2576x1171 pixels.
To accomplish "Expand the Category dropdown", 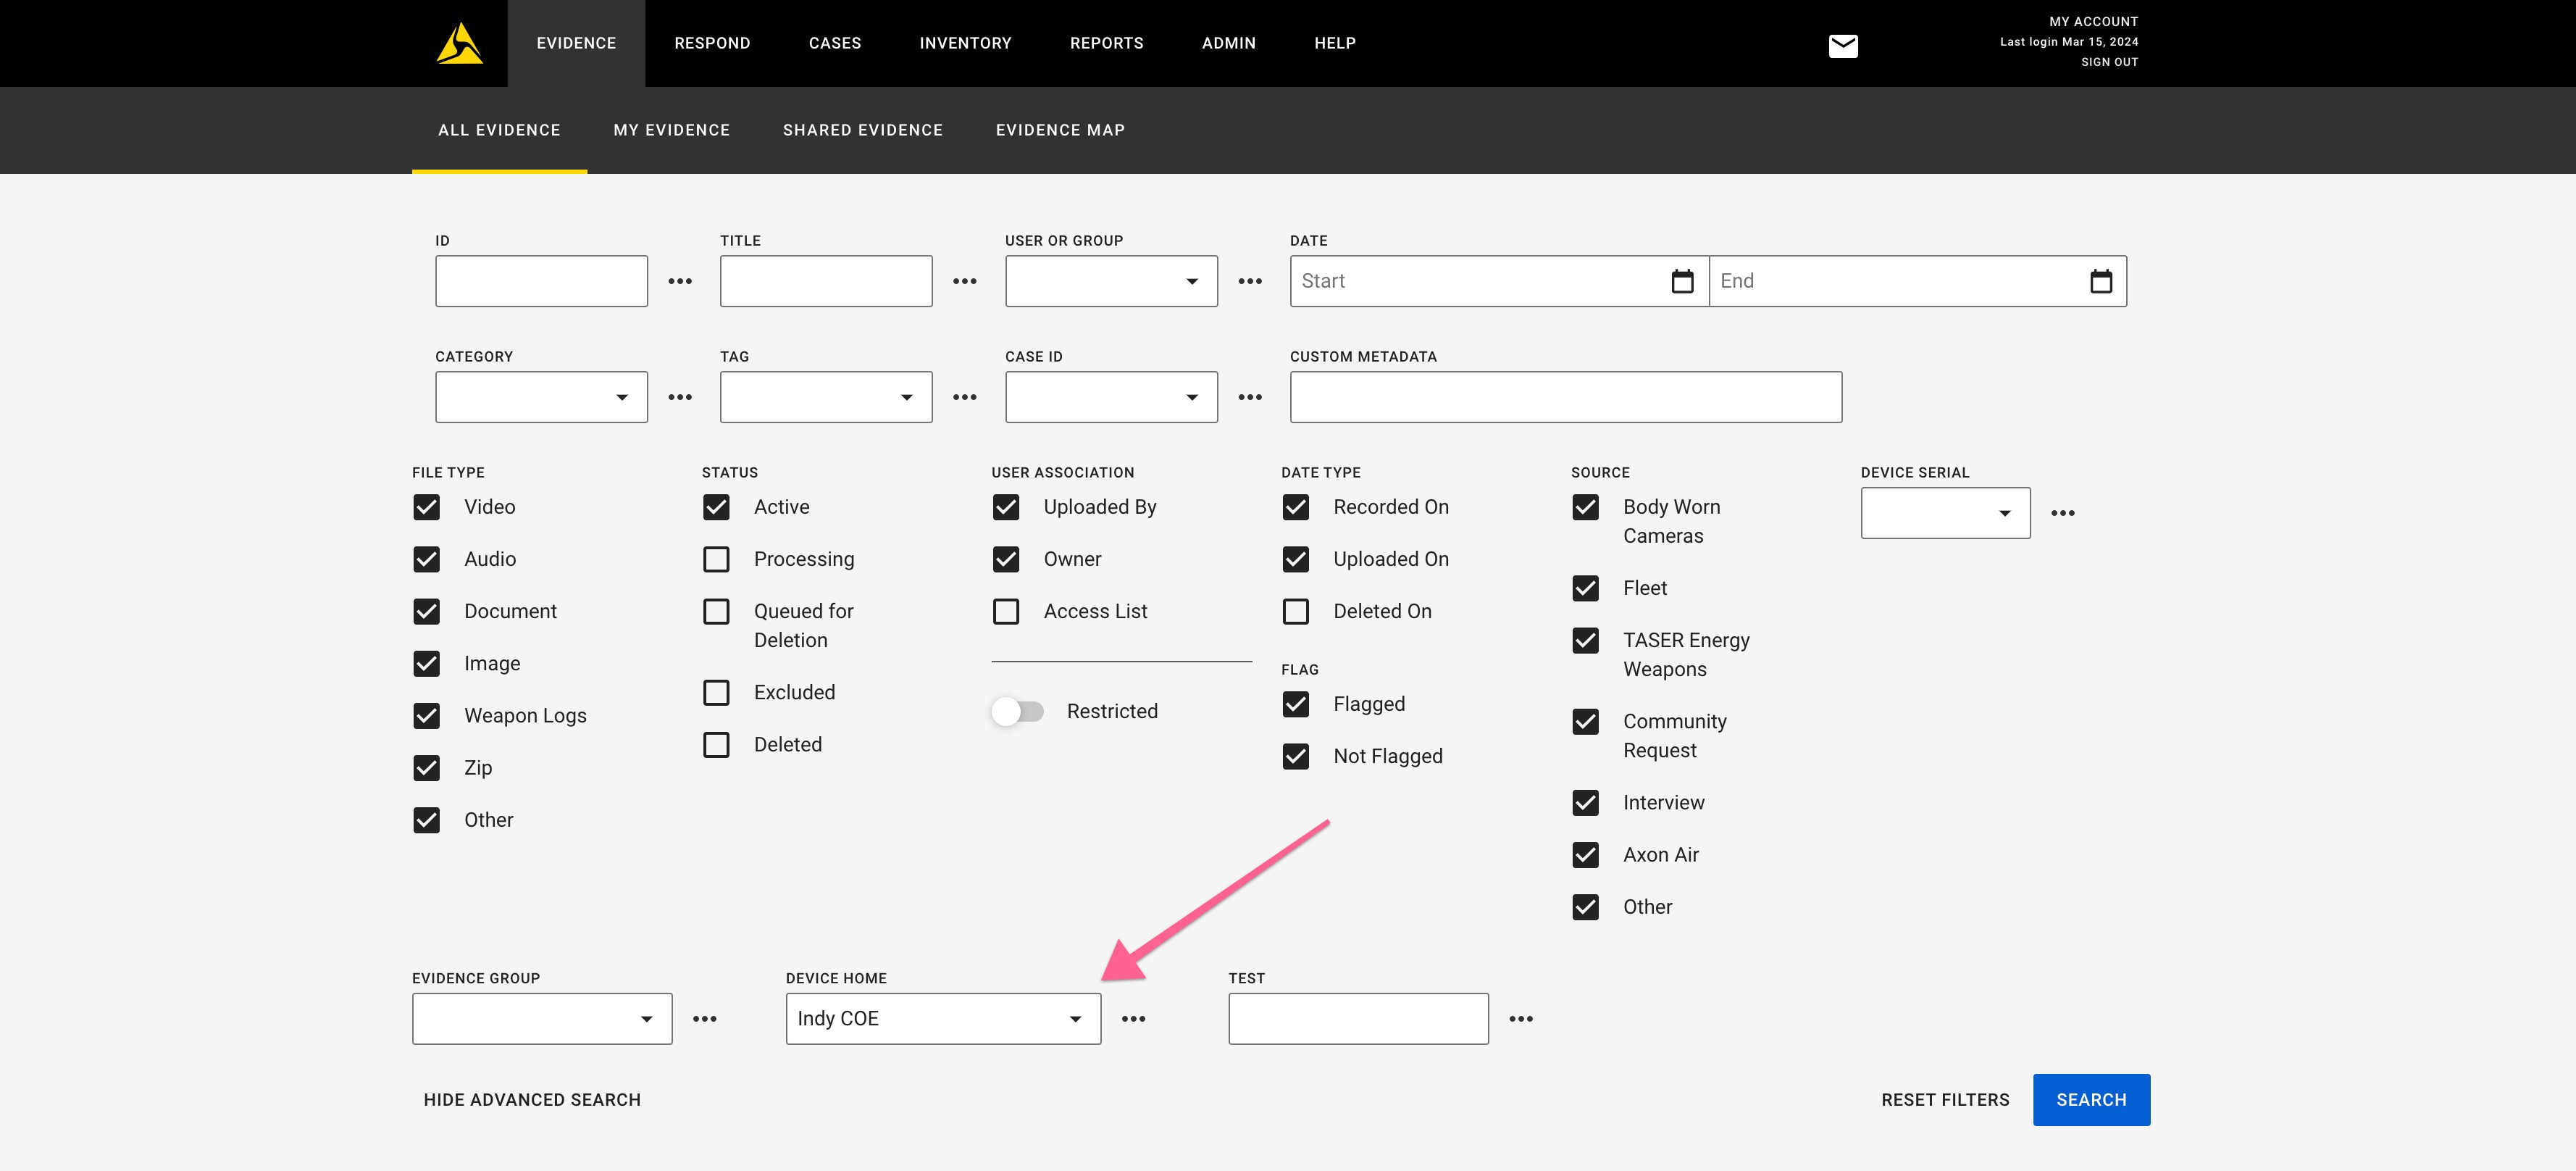I will (x=541, y=397).
